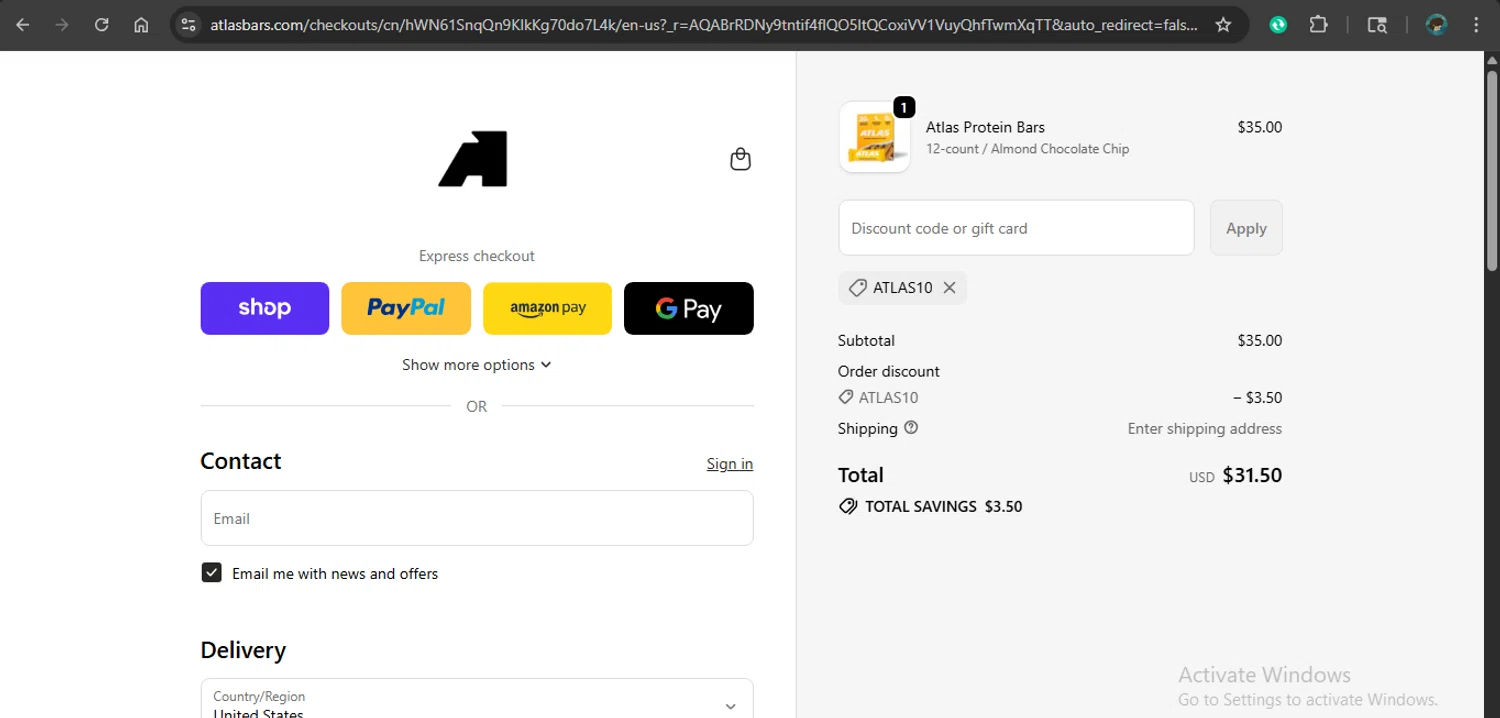This screenshot has width=1500, height=718.
Task: View site information icon in address bar
Action: click(x=188, y=25)
